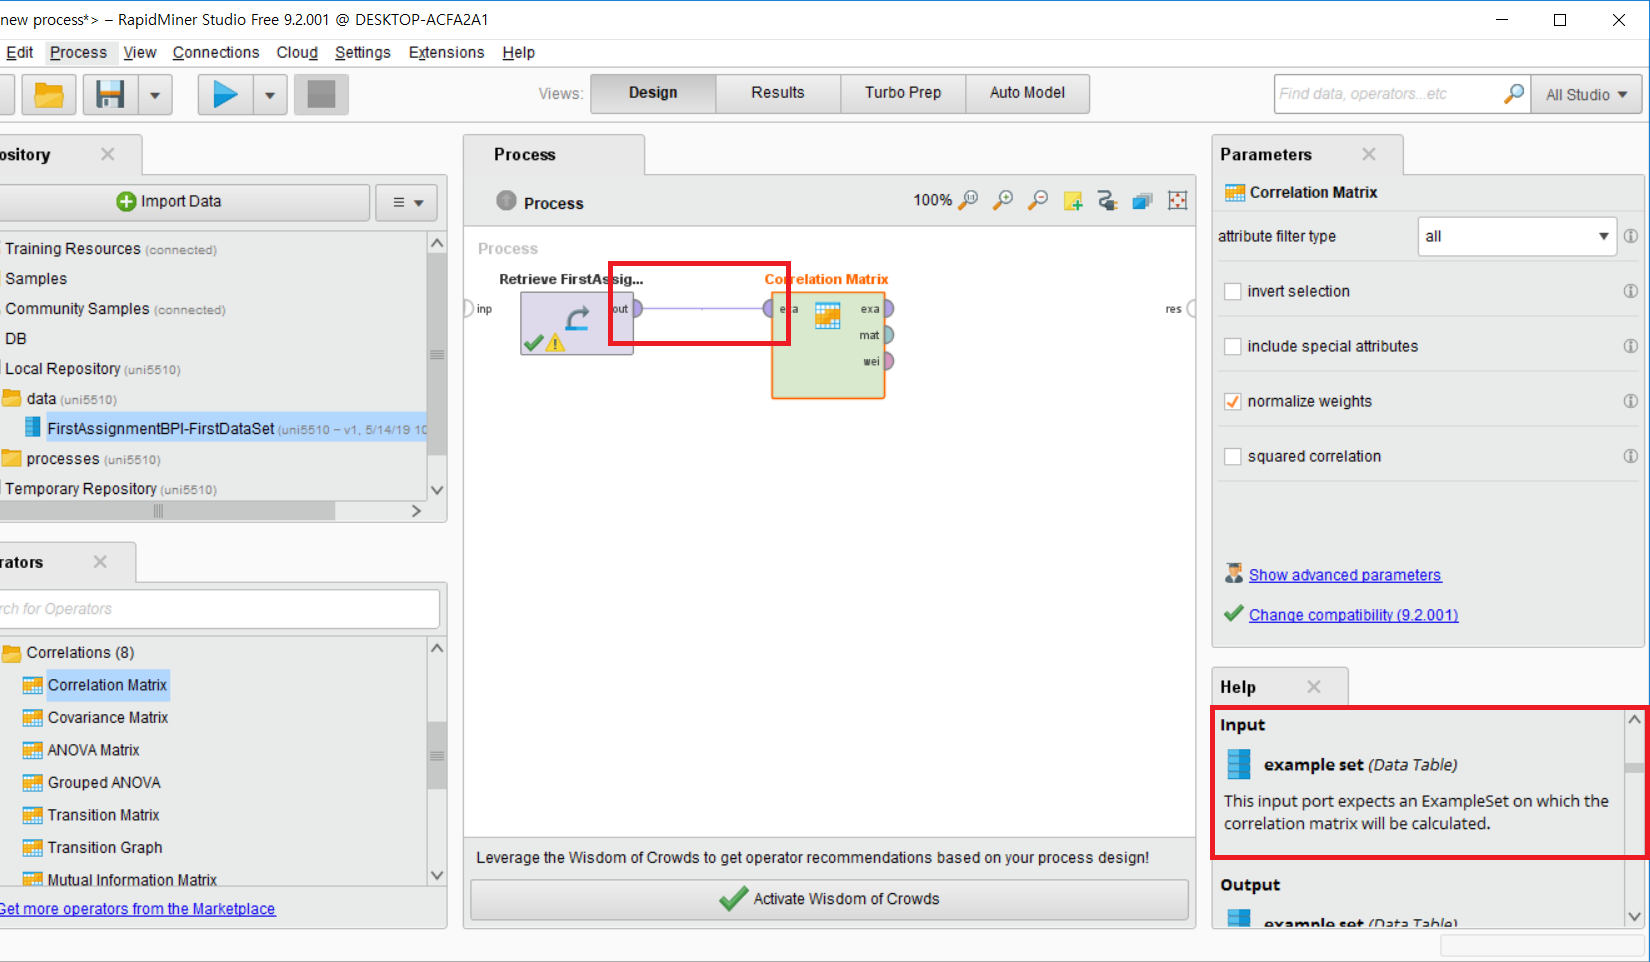Close the Repository panel tab
Screen dimensions: 1650x962
click(x=108, y=154)
